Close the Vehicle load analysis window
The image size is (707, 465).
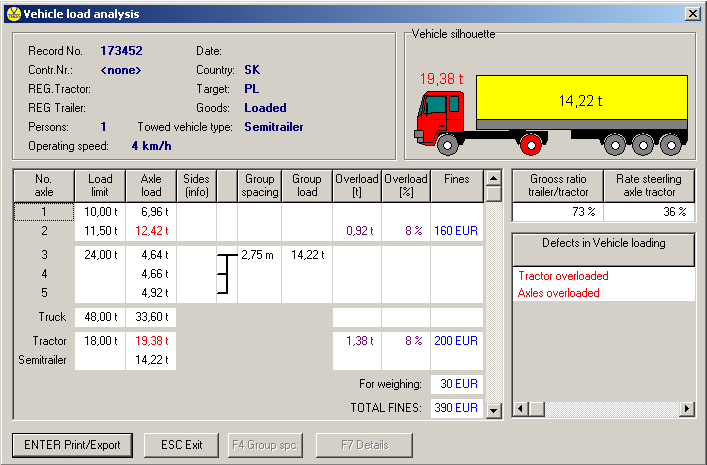click(692, 14)
